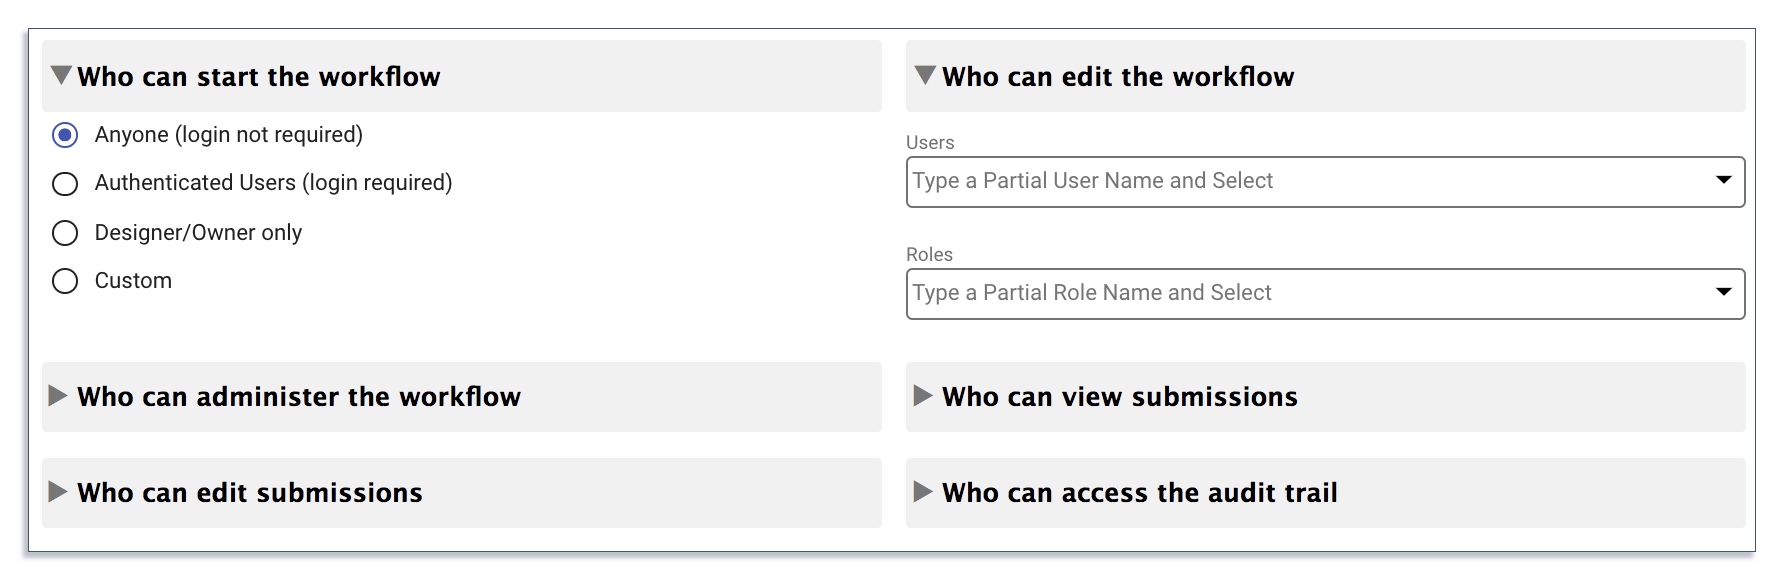
Task: Expand the view submissions triangle icon
Action: point(923,396)
